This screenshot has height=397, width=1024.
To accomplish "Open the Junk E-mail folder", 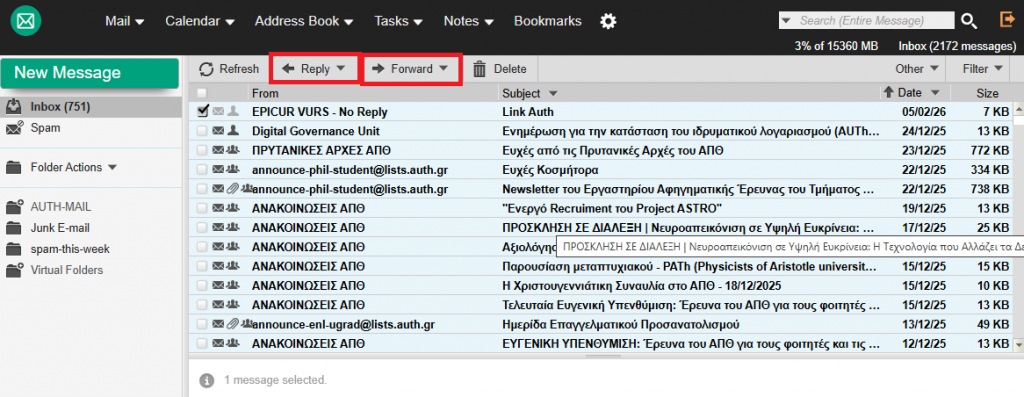I will (60, 229).
